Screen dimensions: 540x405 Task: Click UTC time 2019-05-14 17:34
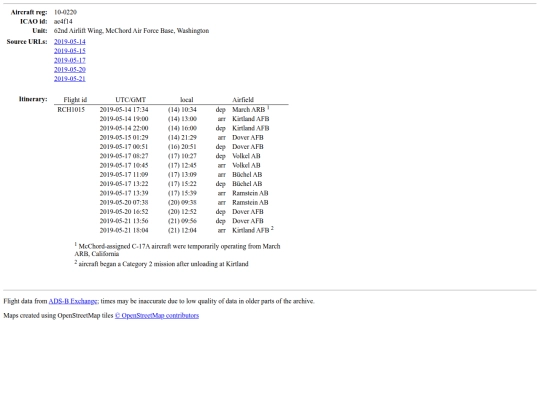[x=124, y=110]
